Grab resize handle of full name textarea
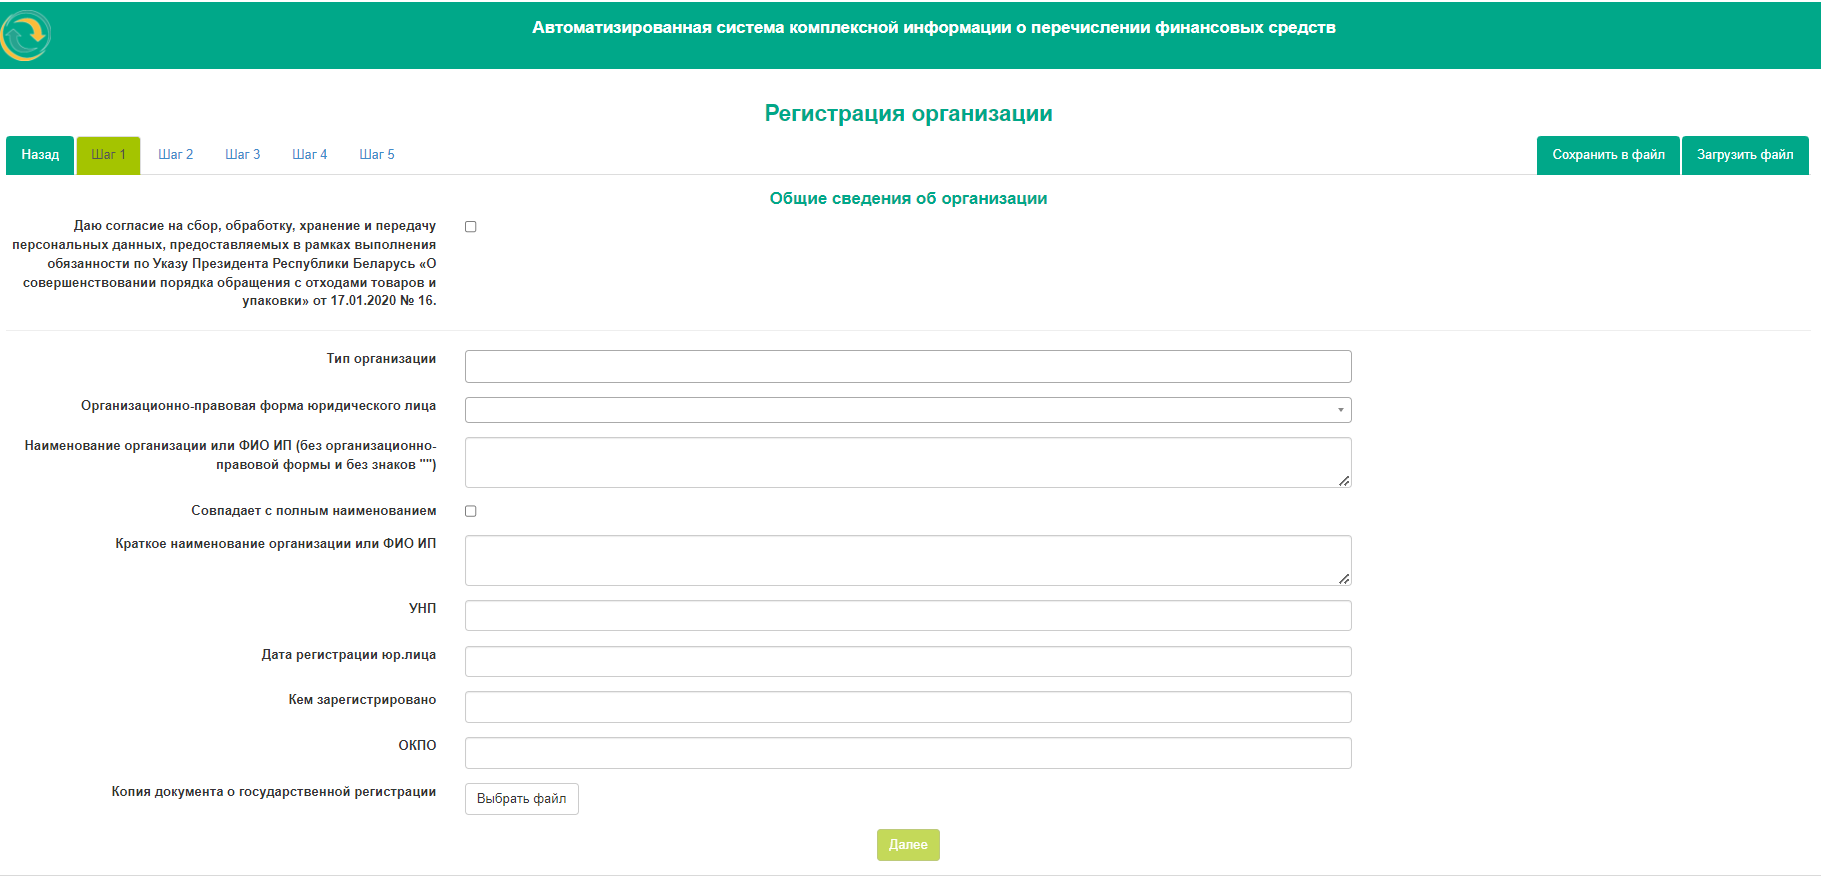 pyautogui.click(x=1344, y=481)
